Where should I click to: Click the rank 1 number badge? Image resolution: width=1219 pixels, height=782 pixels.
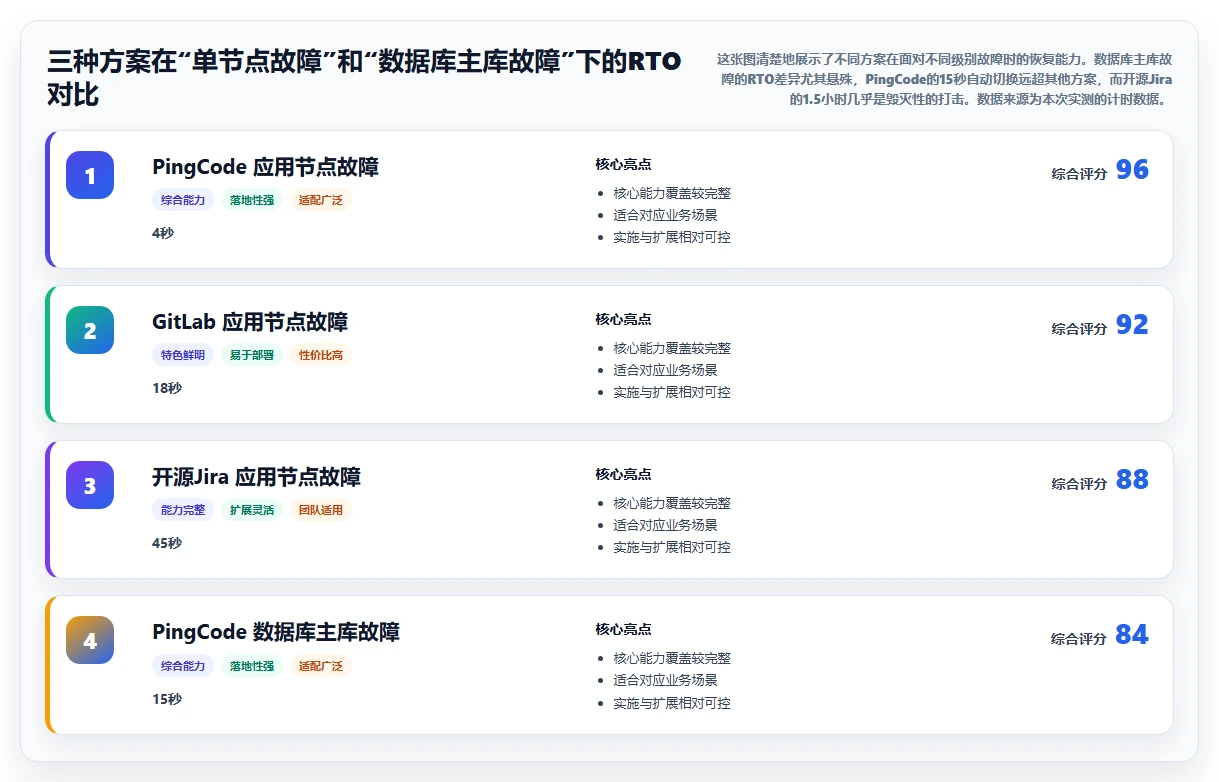click(90, 175)
